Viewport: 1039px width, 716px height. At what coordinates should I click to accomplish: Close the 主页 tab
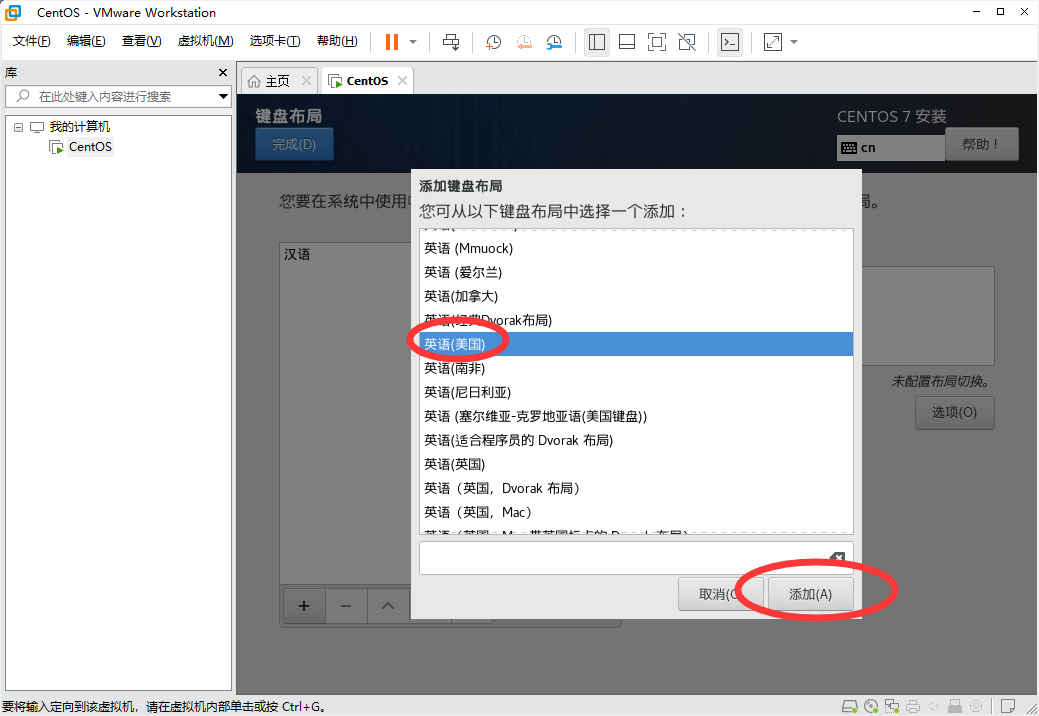[306, 81]
